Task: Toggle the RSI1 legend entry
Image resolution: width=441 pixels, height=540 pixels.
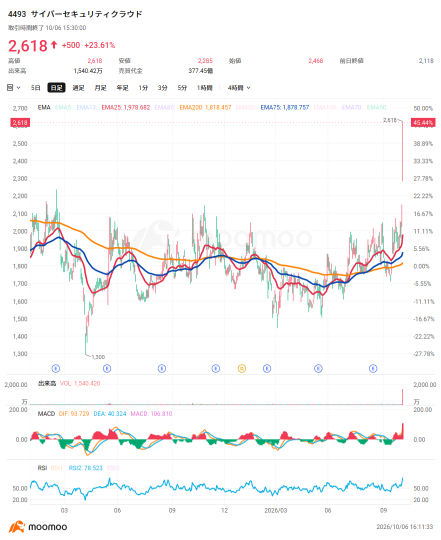Action: (x=57, y=468)
